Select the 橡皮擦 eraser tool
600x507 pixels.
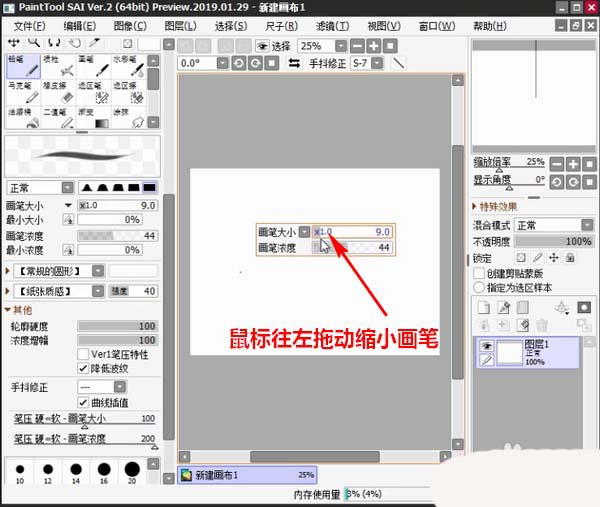[x=58, y=92]
